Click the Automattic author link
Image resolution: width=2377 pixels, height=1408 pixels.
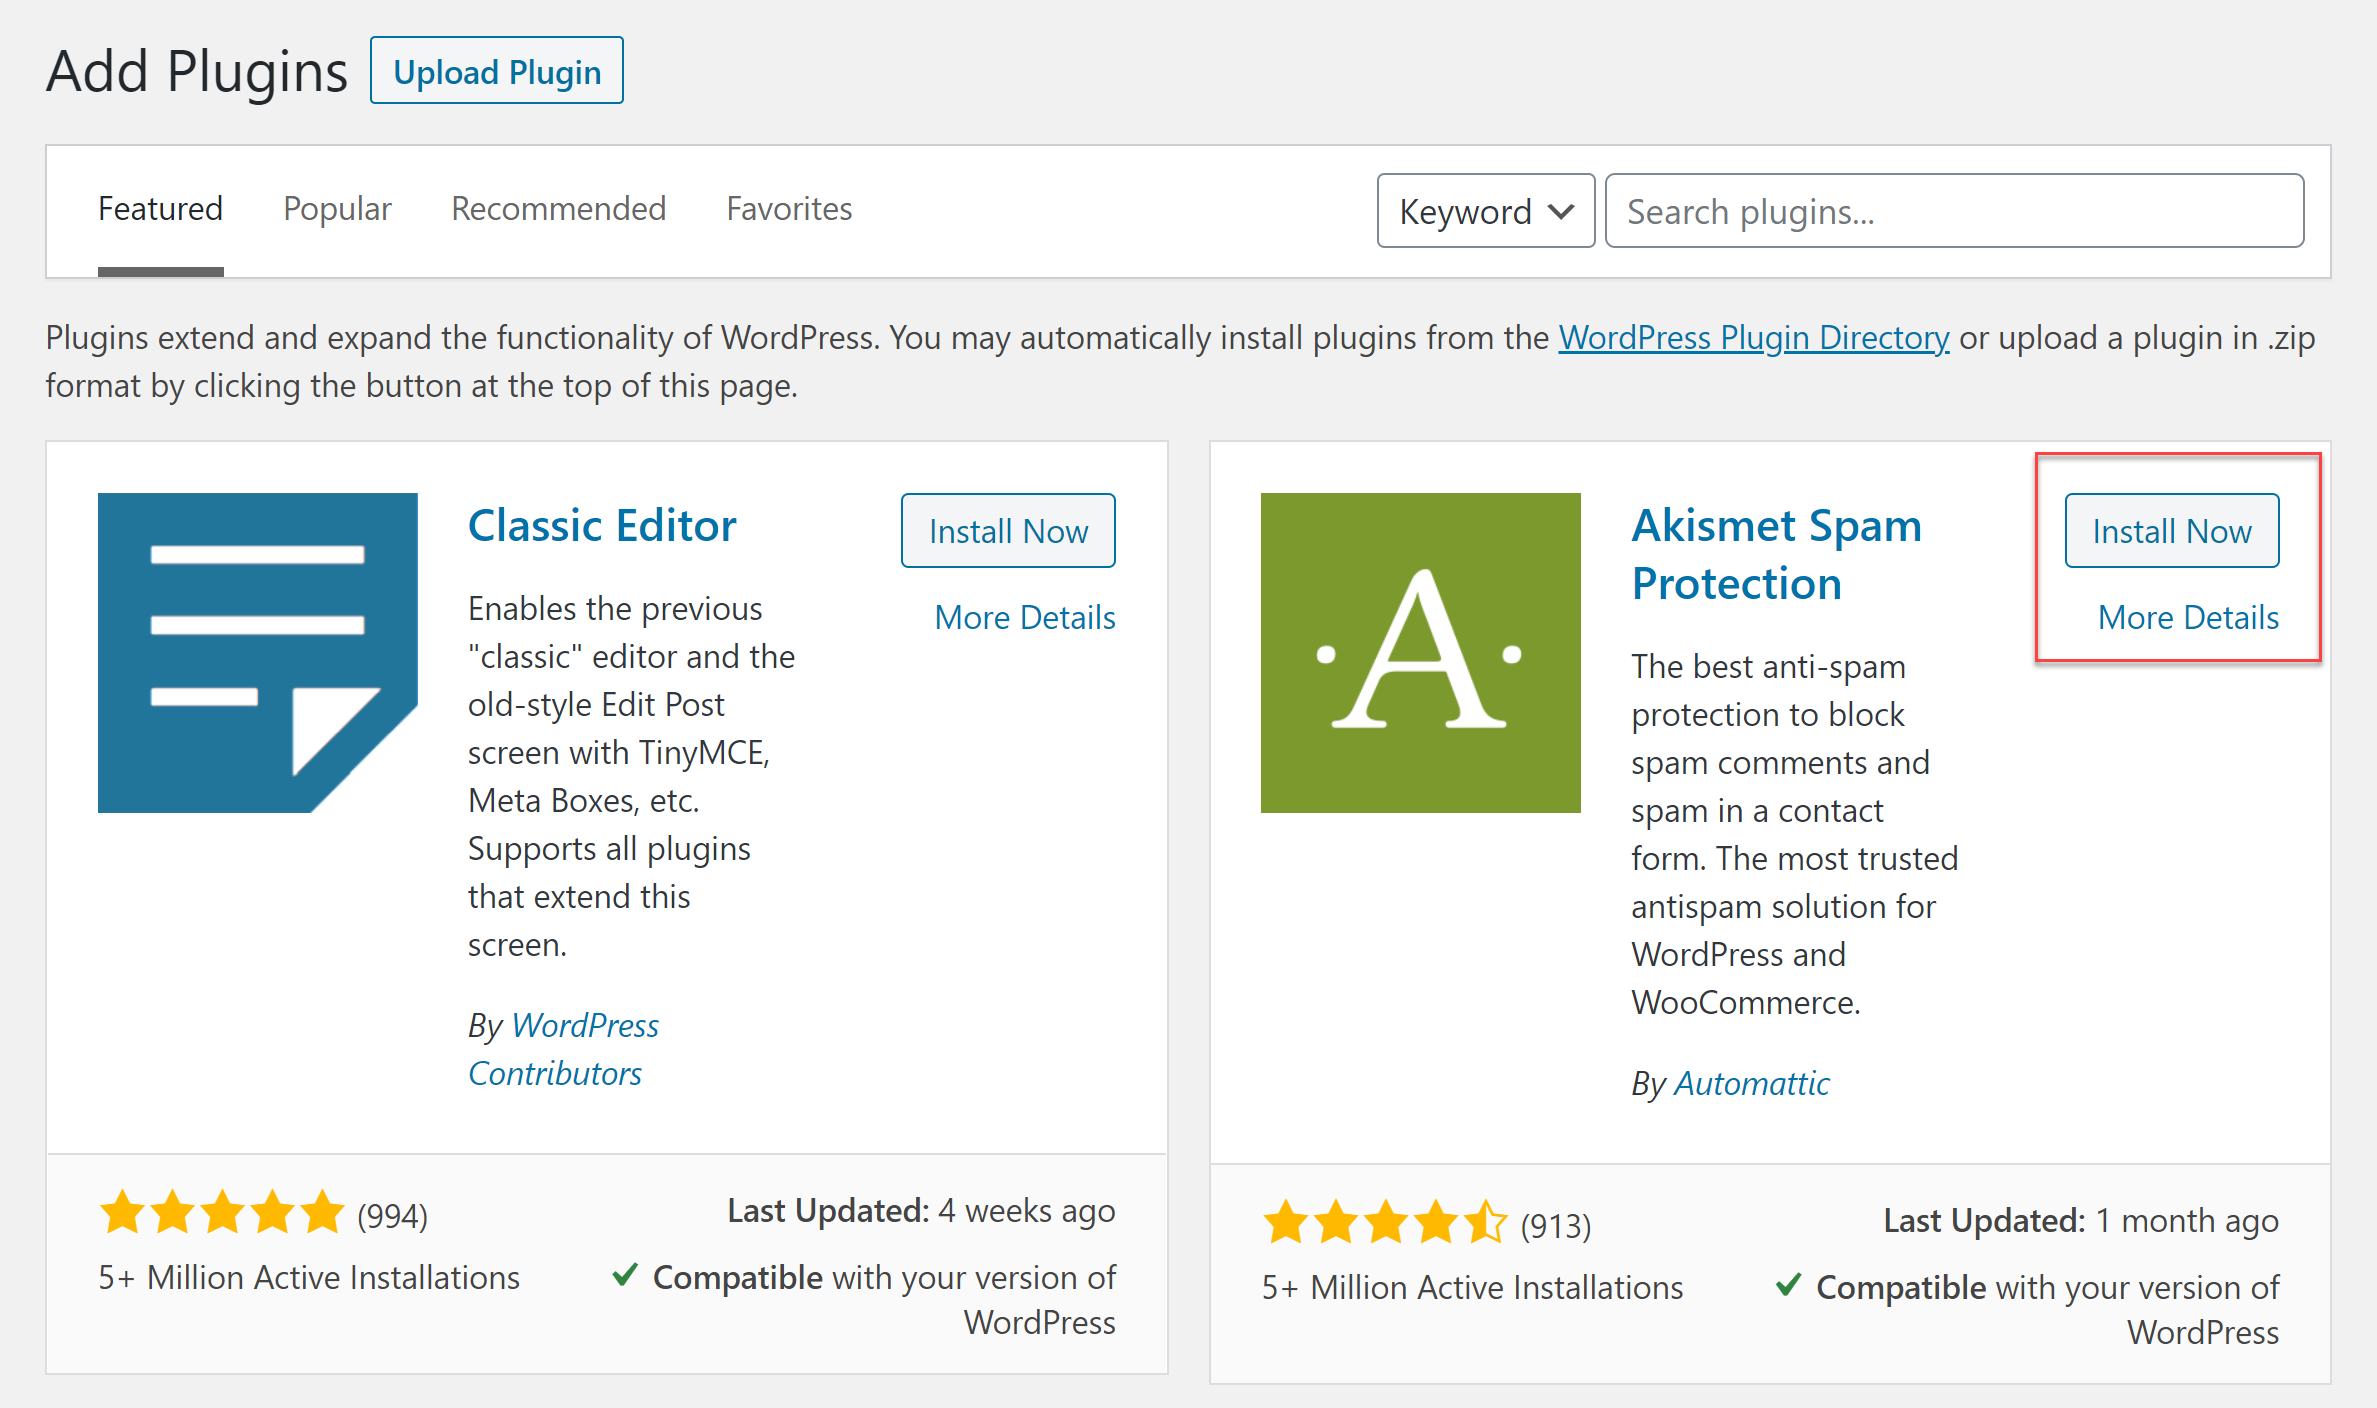1751,1084
